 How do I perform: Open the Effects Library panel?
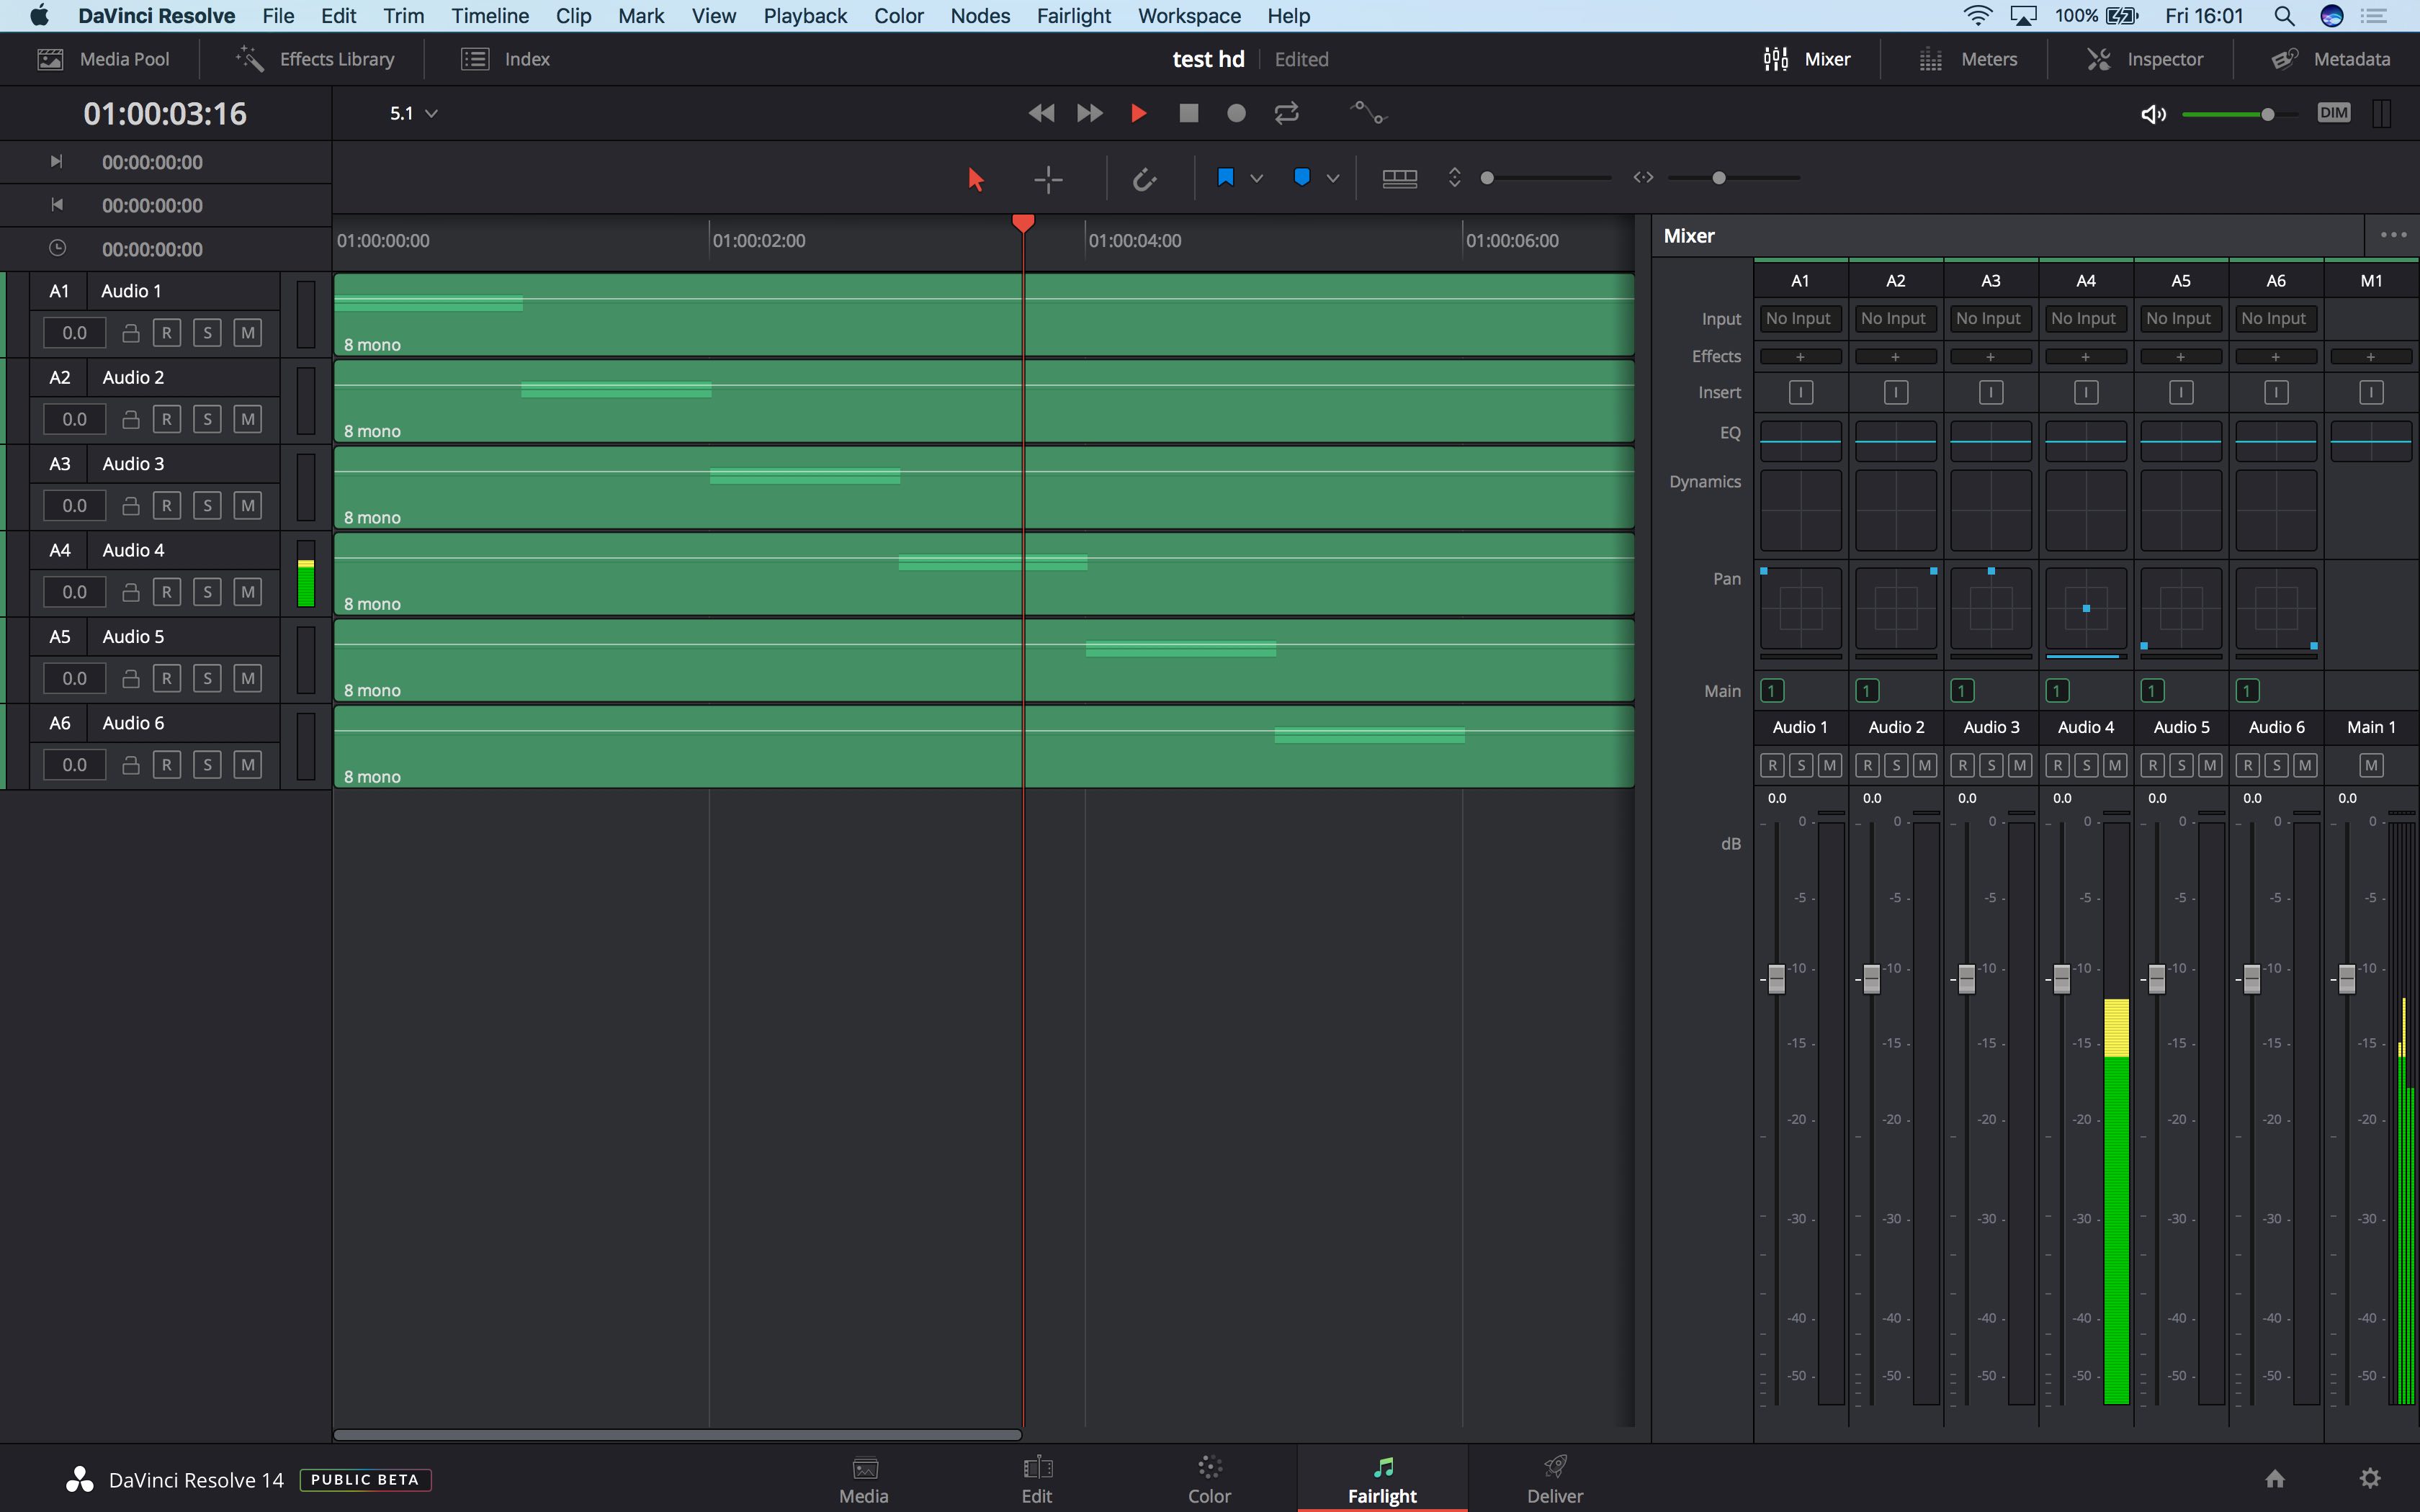tap(315, 59)
